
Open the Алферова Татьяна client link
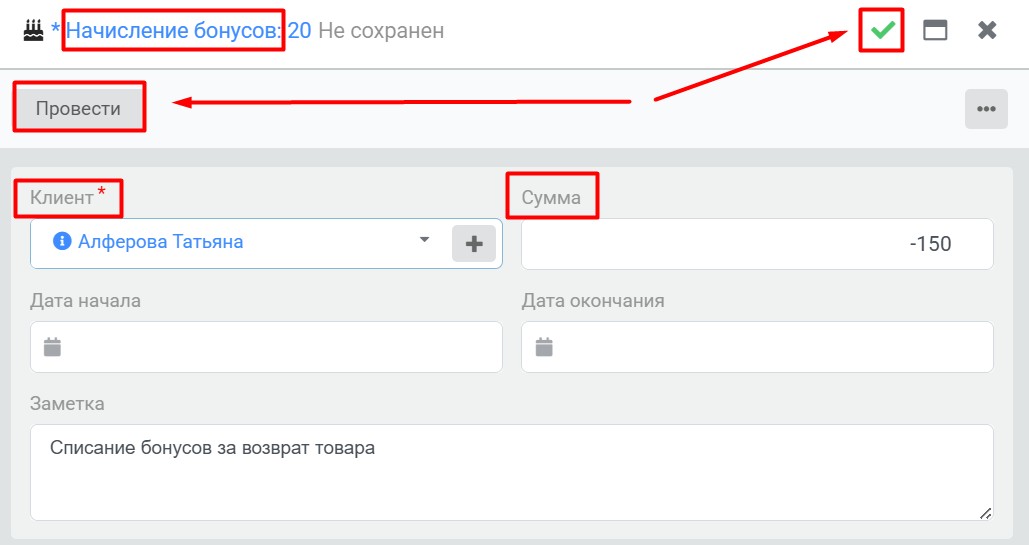(161, 242)
